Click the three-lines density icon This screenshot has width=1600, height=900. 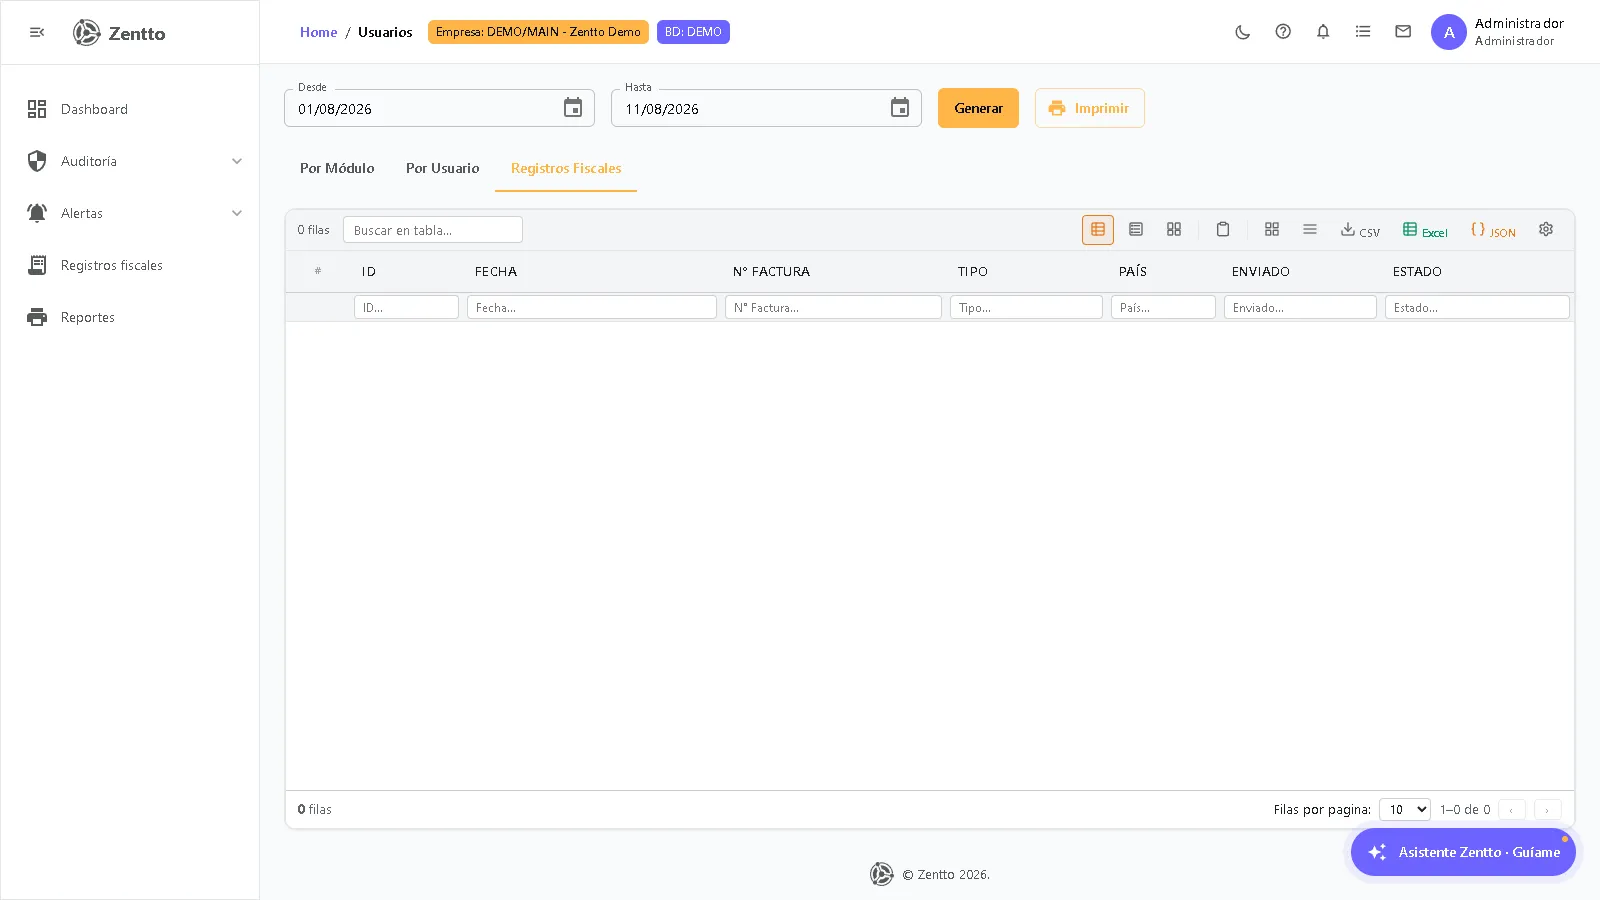[1310, 229]
